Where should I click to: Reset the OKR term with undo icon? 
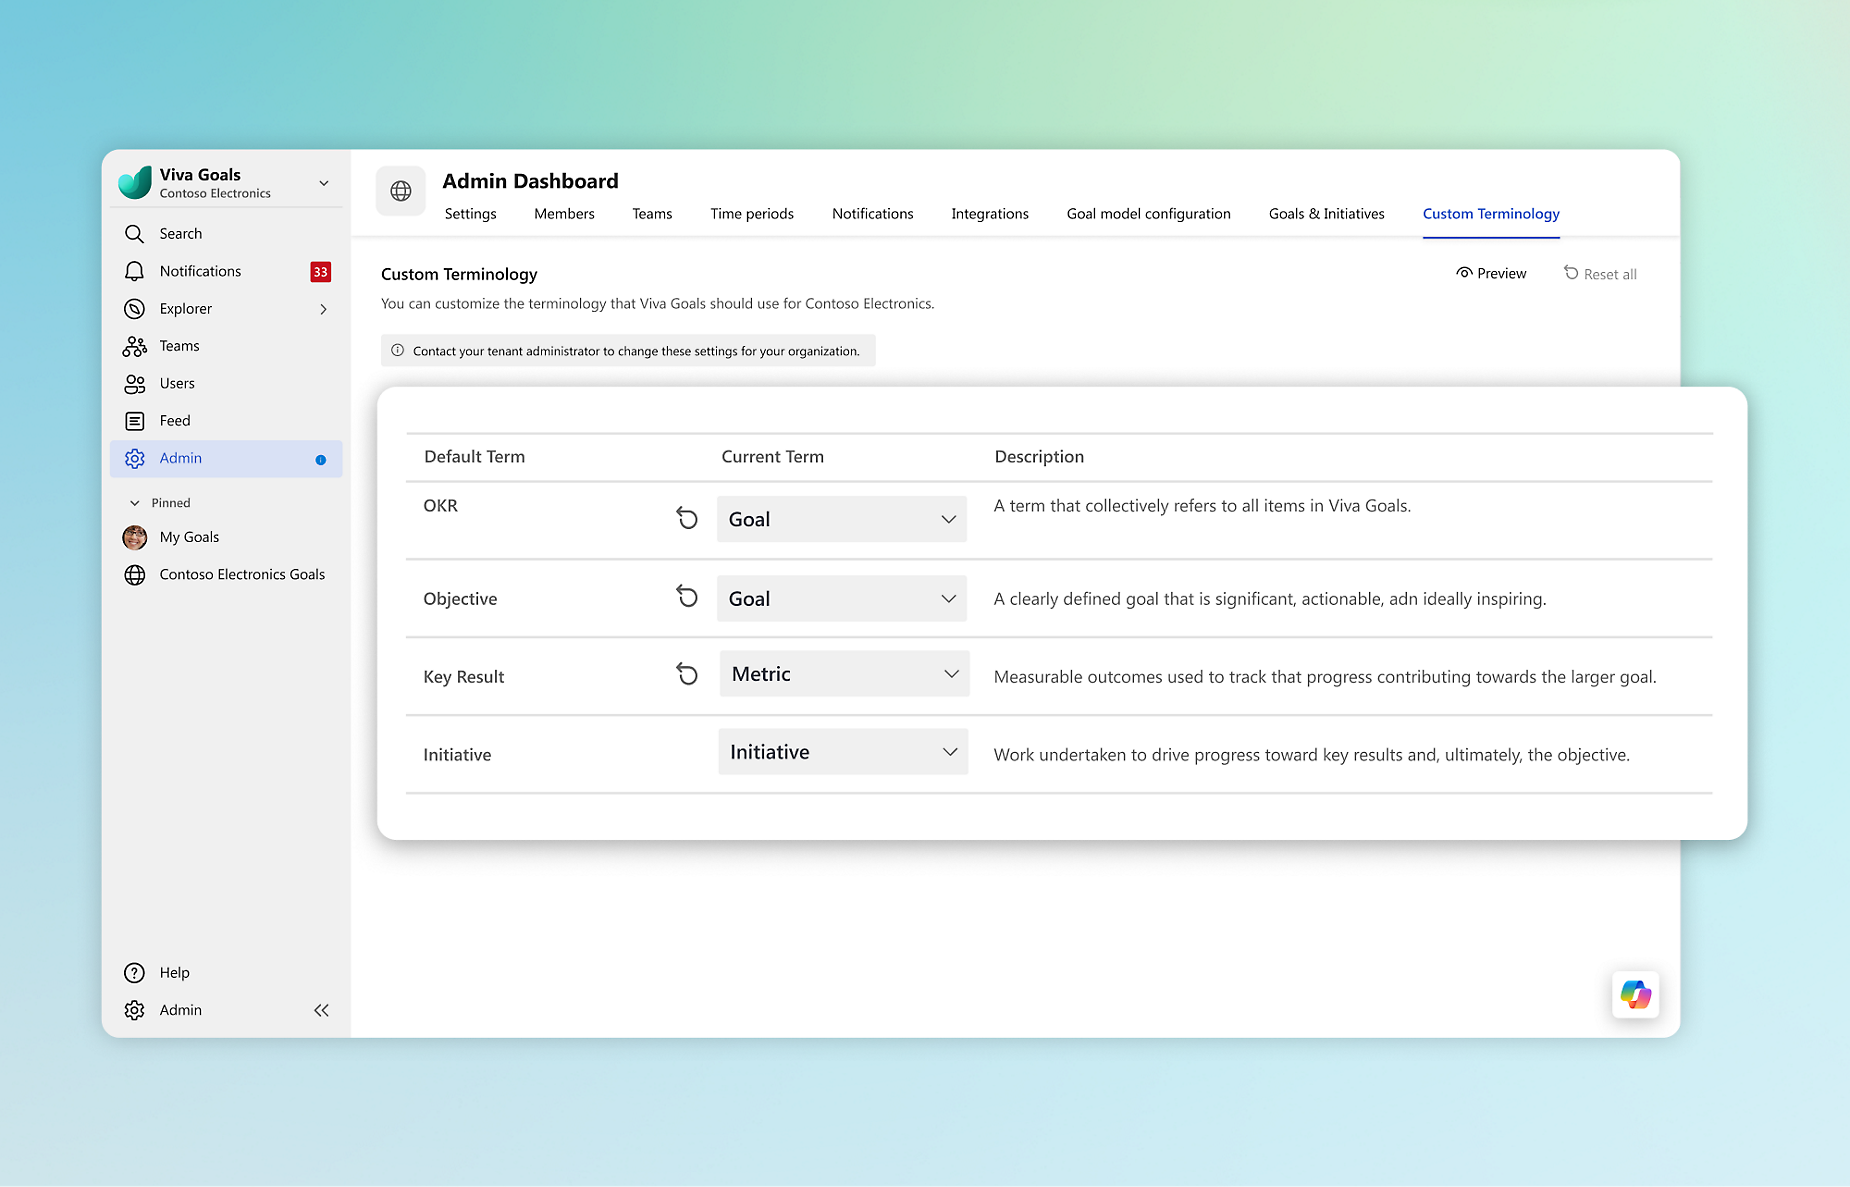687,518
